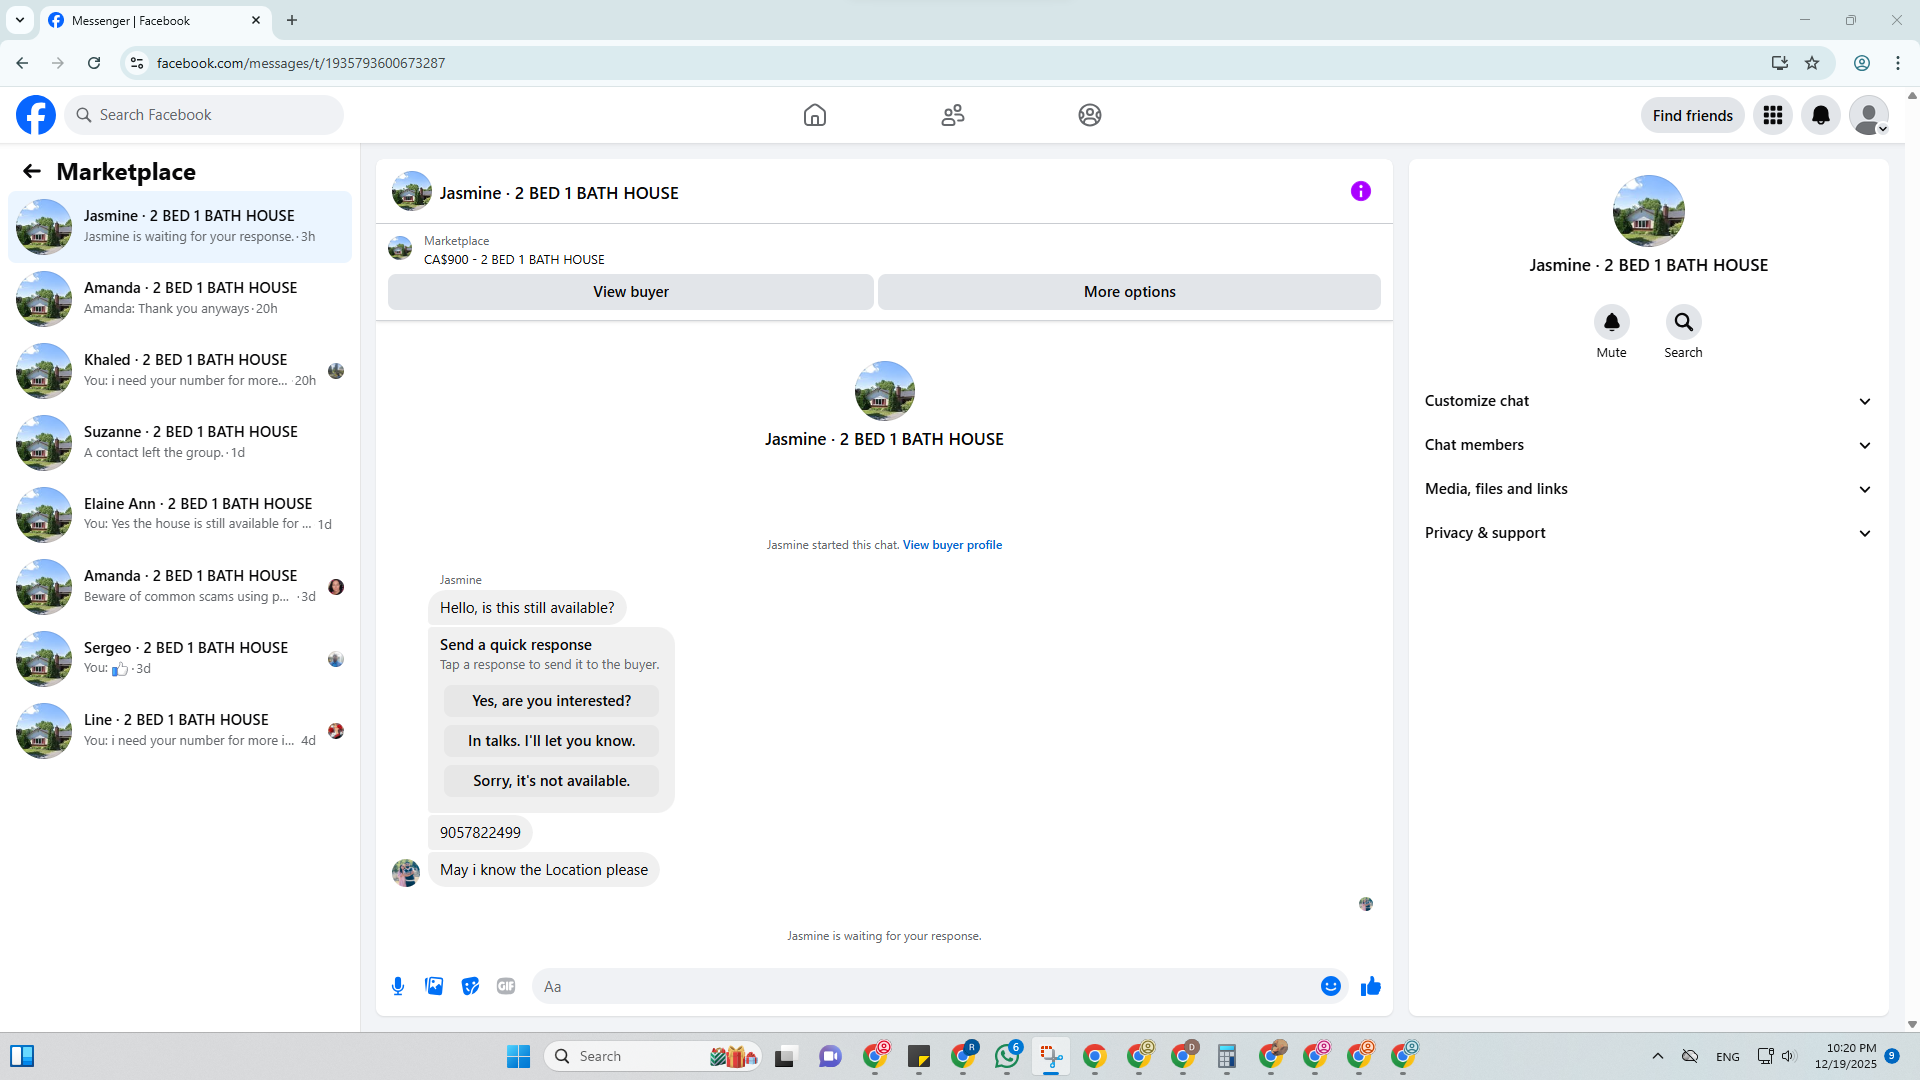Click the purple conversation info icon
1920x1080 pixels.
tap(1360, 191)
